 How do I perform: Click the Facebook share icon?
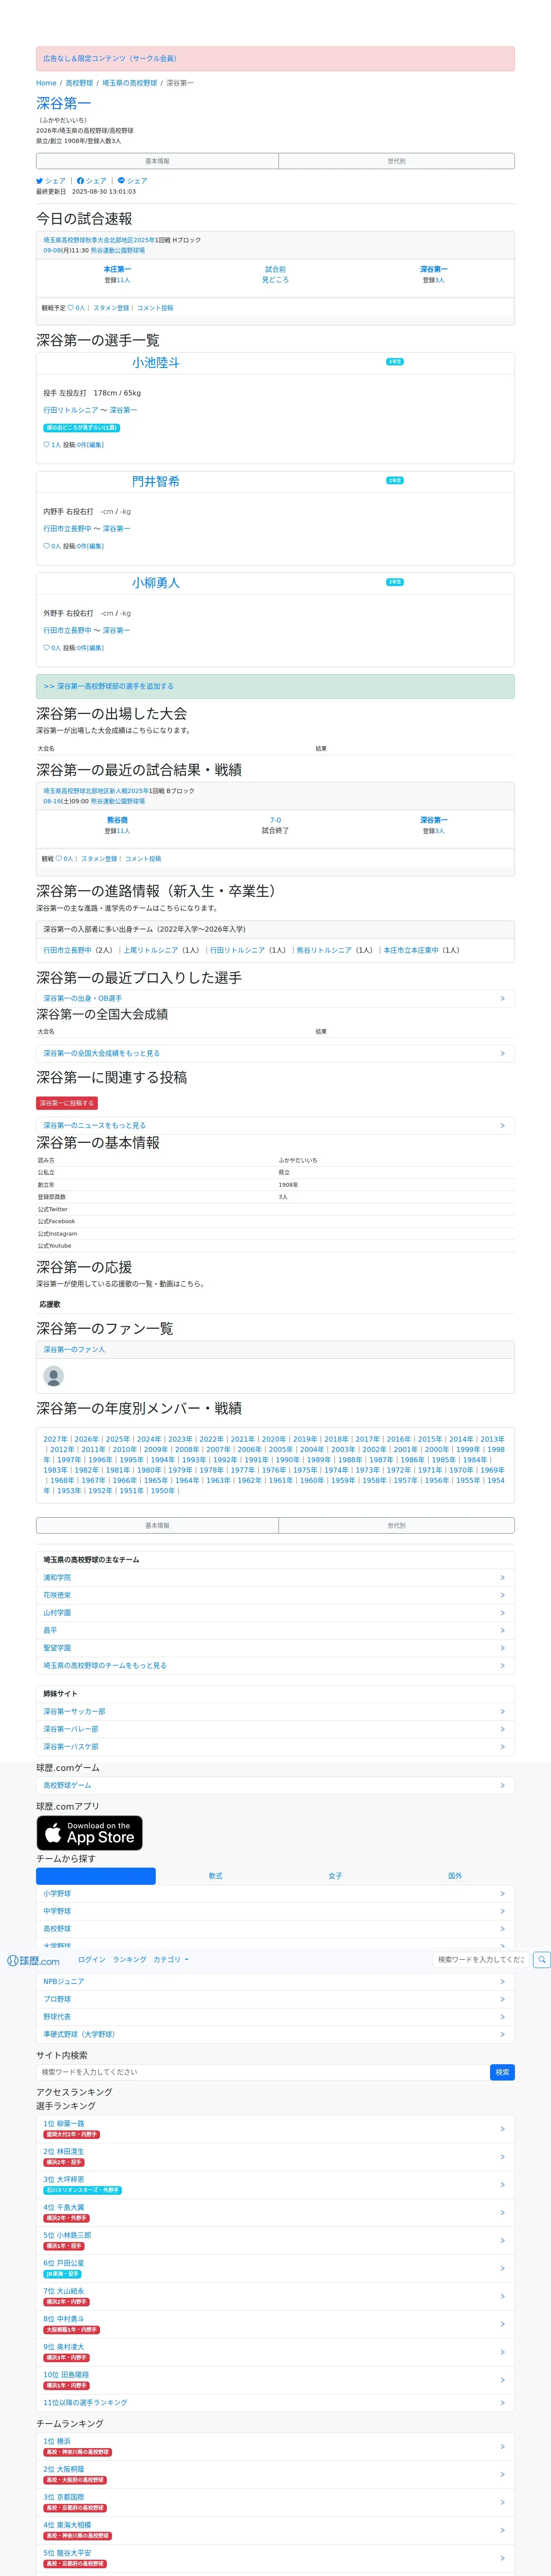tap(80, 181)
